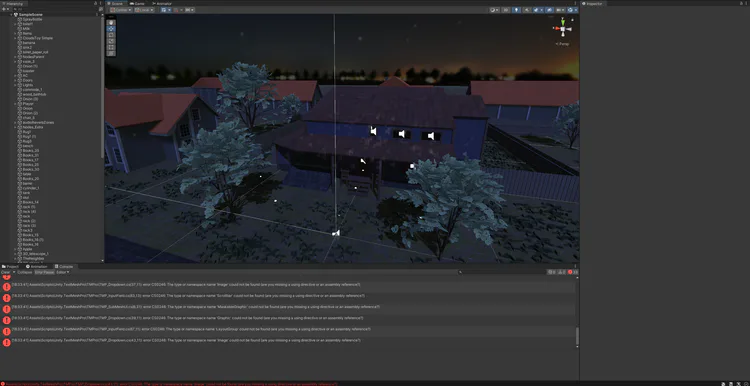Click the orientation gizmo lock icon
Image resolution: width=750 pixels, height=386 pixels.
point(573,20)
